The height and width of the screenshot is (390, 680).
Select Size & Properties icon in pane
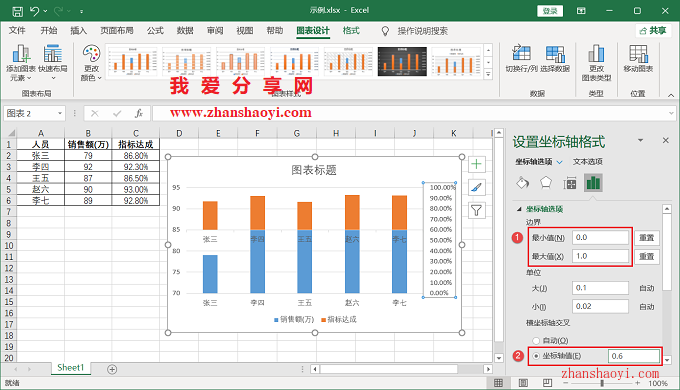click(x=569, y=184)
